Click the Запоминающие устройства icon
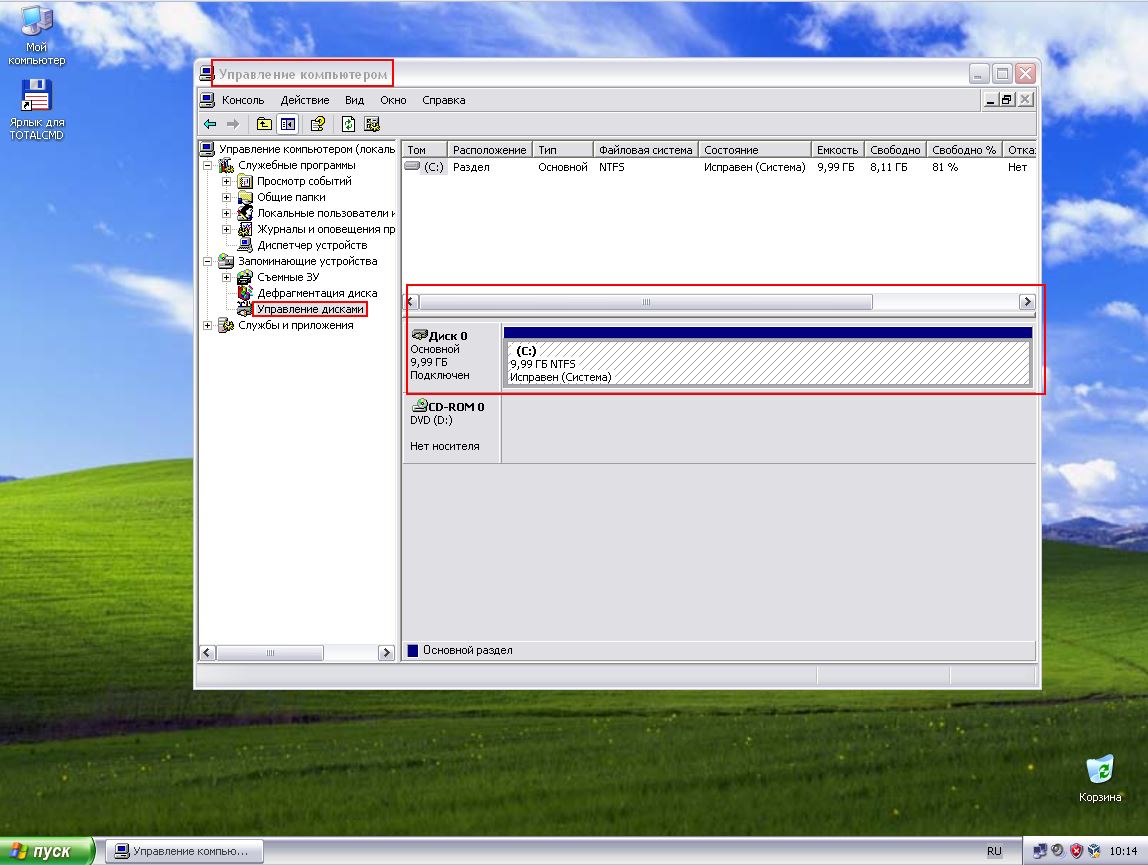The width and height of the screenshot is (1148, 865). click(x=226, y=261)
